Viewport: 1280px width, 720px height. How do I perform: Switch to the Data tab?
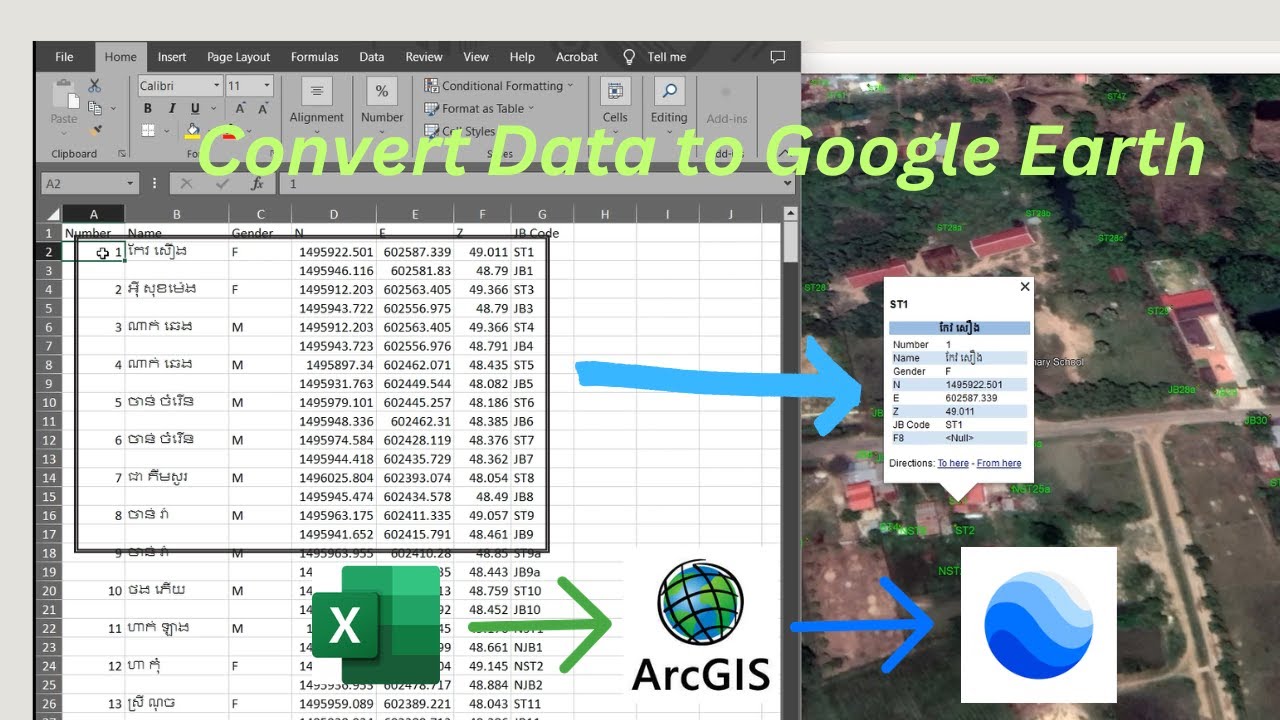pyautogui.click(x=372, y=57)
